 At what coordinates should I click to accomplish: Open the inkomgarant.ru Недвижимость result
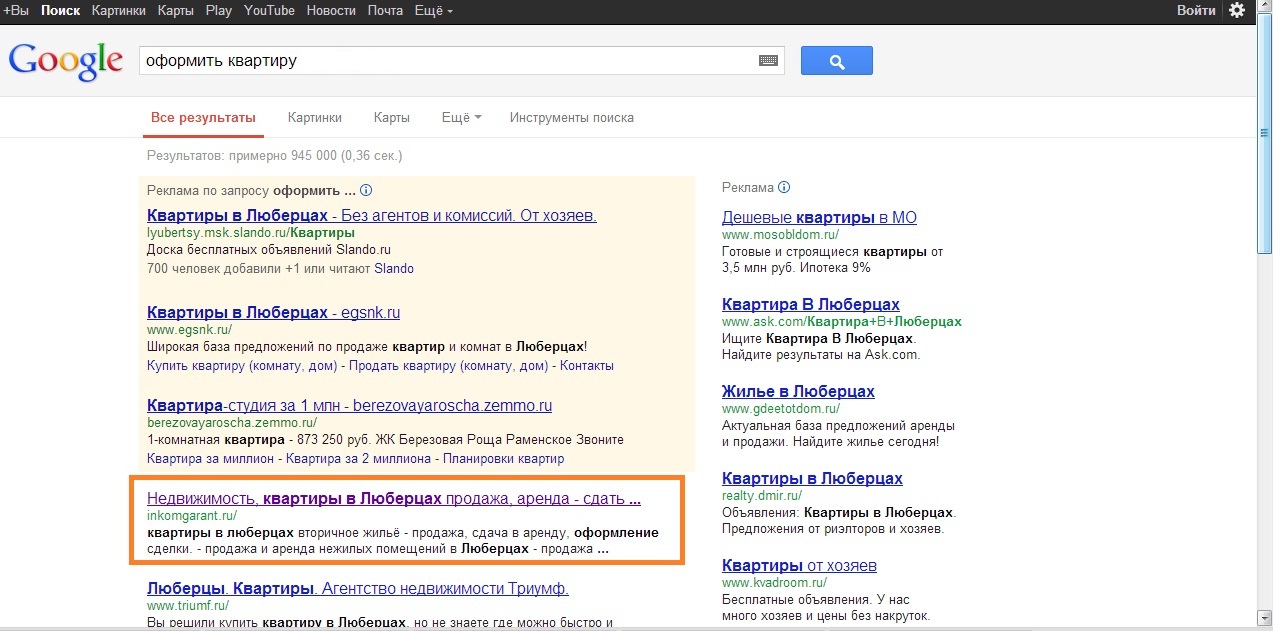[x=393, y=498]
